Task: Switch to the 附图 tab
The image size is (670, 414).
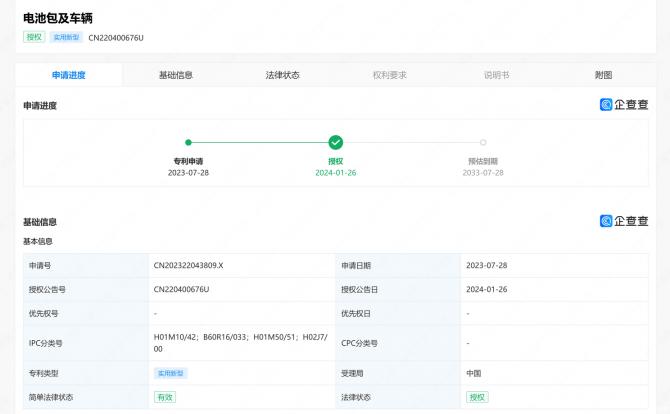Action: coord(603,75)
